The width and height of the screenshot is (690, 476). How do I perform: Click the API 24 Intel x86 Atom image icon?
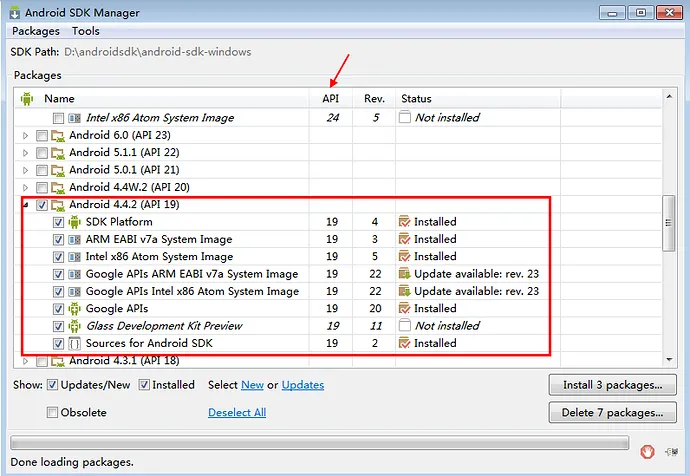point(74,118)
